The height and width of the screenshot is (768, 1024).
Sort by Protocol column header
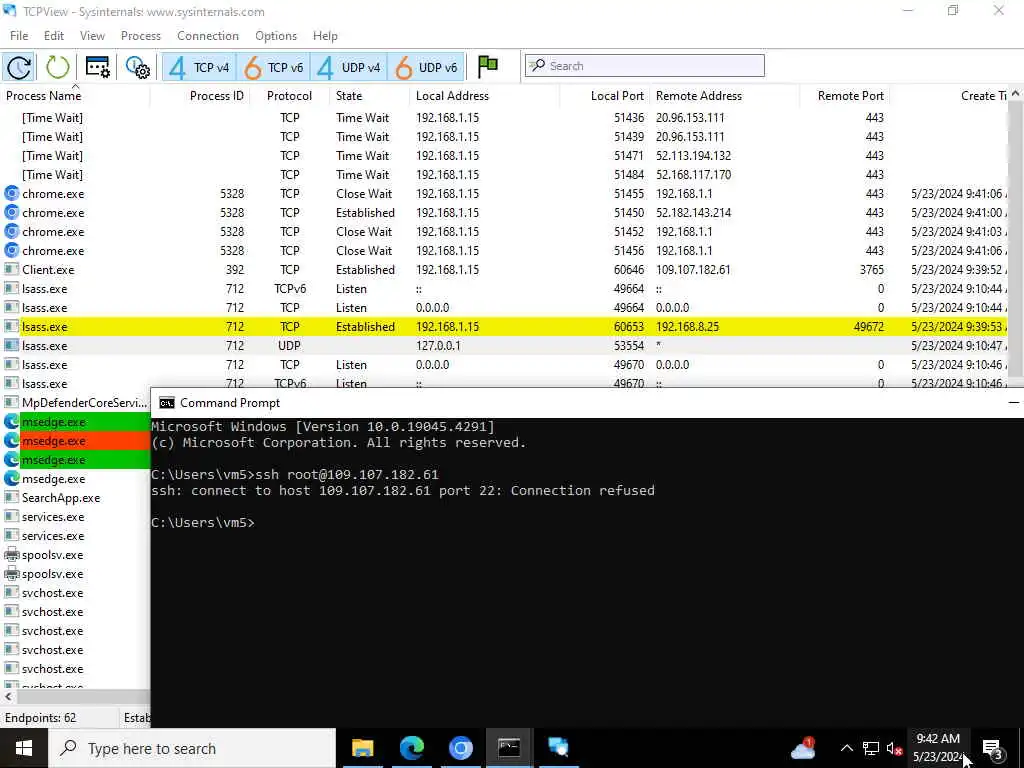click(289, 96)
